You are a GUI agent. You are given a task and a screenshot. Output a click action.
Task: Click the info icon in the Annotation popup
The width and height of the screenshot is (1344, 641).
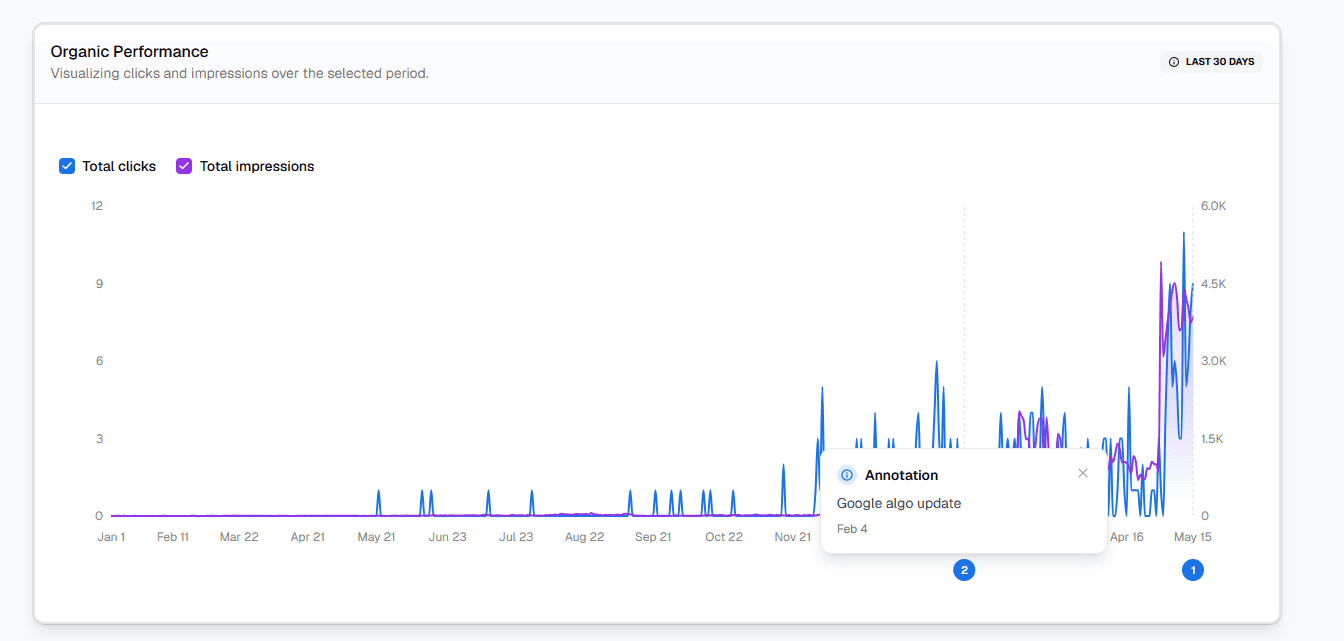pyautogui.click(x=847, y=475)
